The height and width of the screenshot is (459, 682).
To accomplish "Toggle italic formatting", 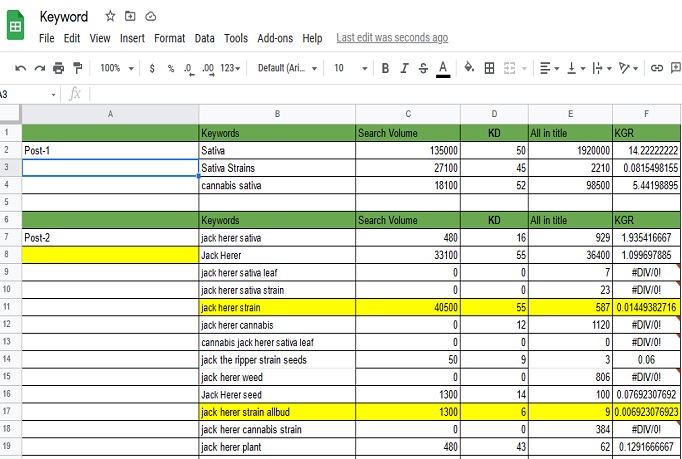I will click(404, 68).
